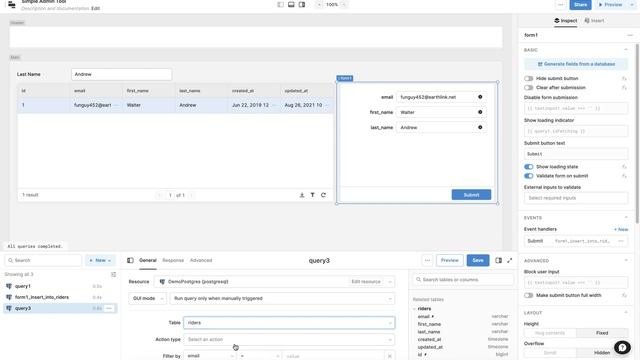Download table data icon
Image resolution: width=640 pixels, height=360 pixels.
pos(302,195)
